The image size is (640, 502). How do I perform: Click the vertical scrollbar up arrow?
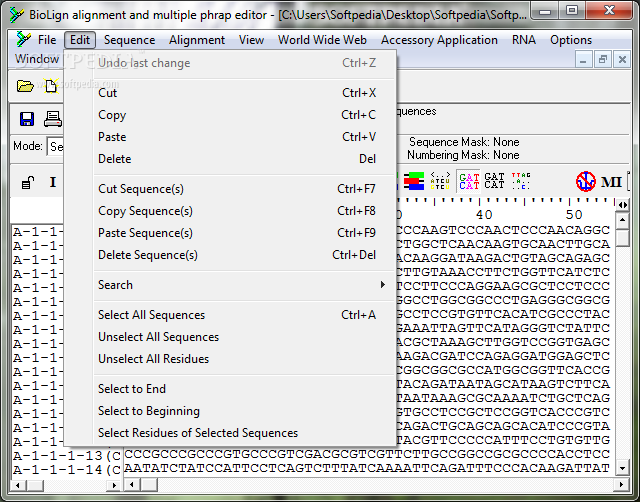(623, 221)
